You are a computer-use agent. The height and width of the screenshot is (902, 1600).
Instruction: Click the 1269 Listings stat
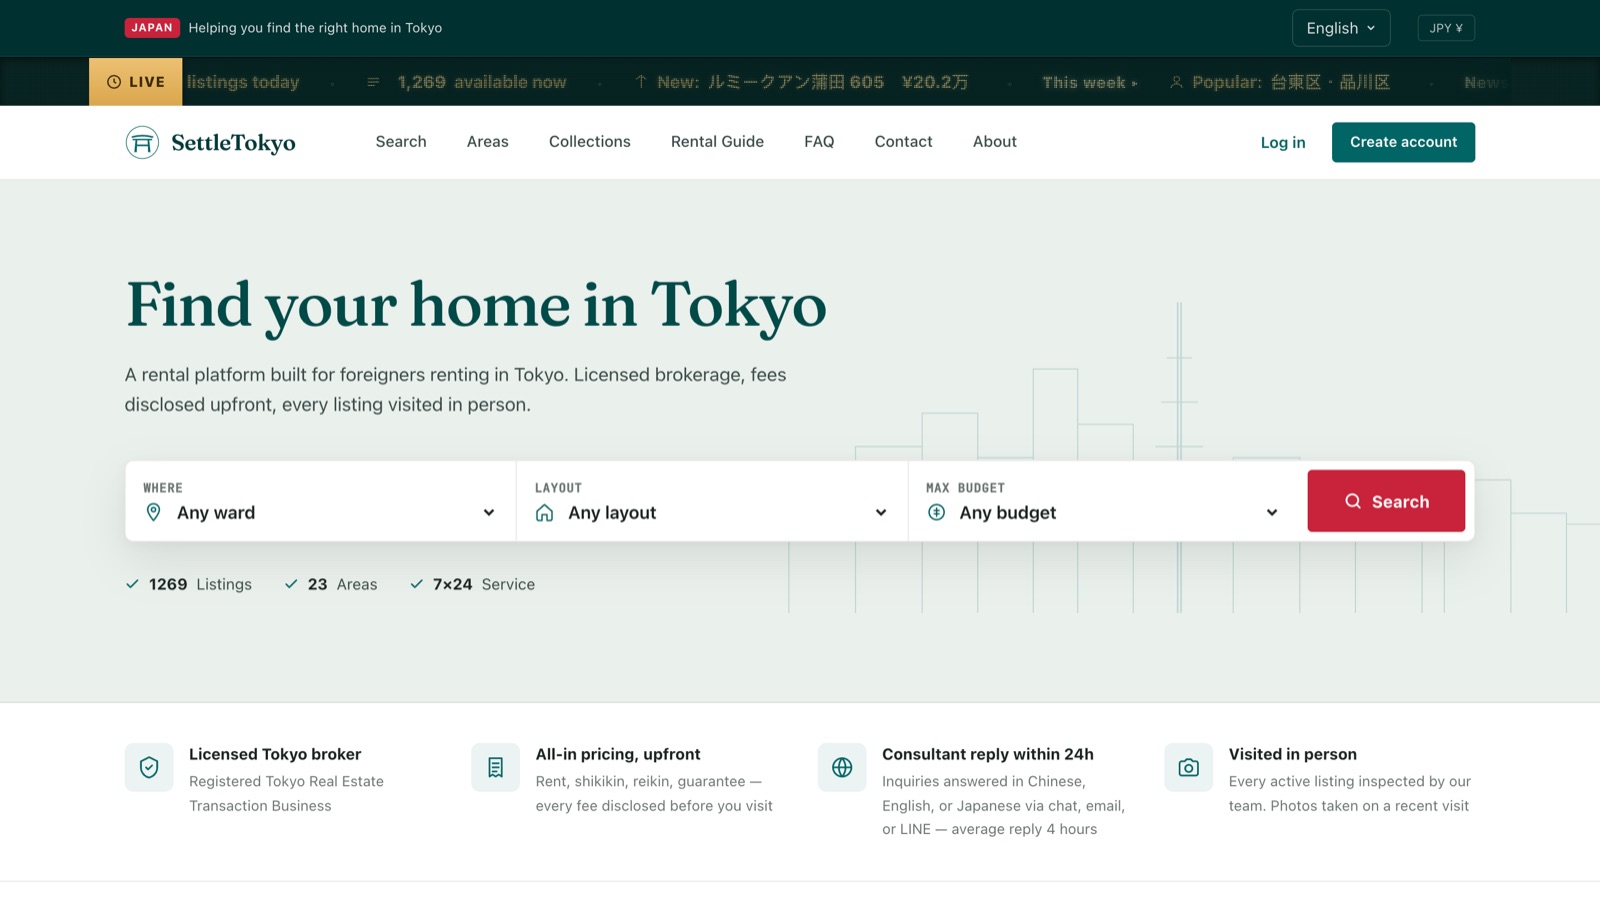189,584
